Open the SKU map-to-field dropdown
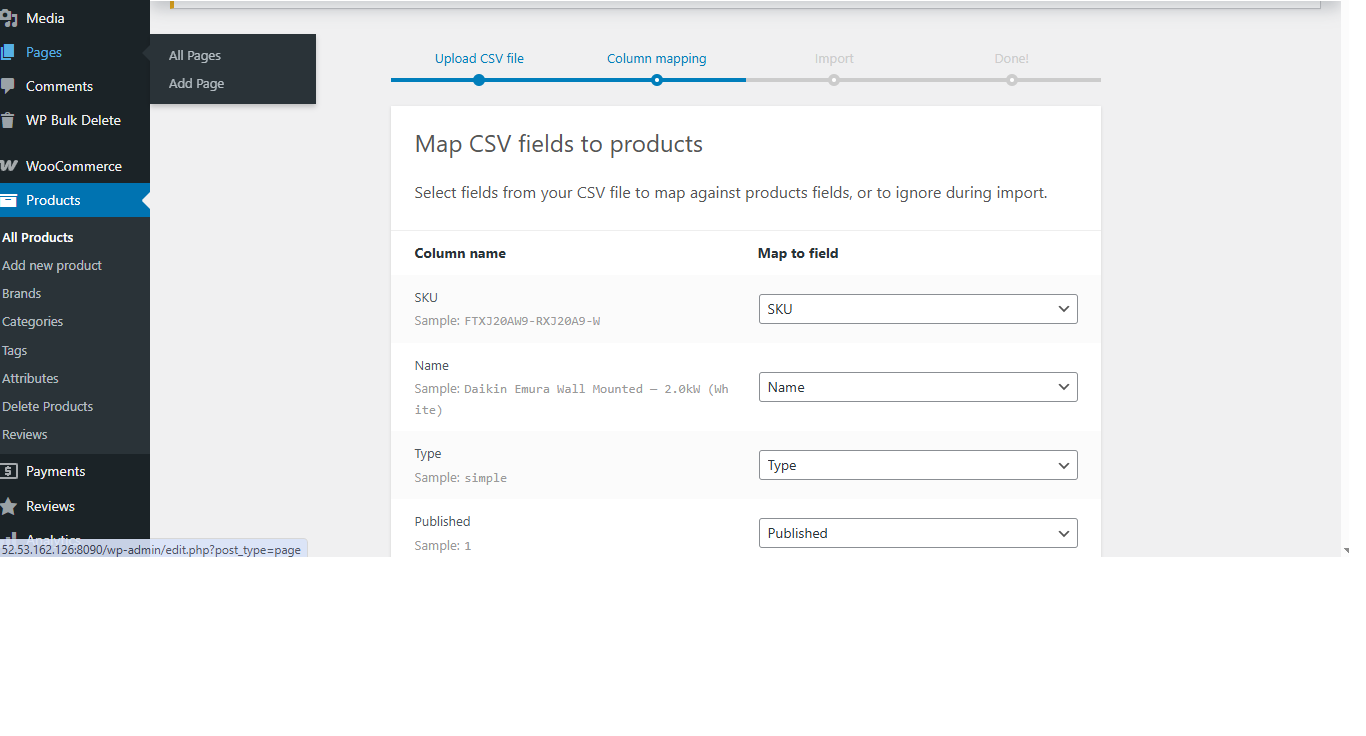Viewport: 1366px width, 736px height. pyautogui.click(x=918, y=309)
